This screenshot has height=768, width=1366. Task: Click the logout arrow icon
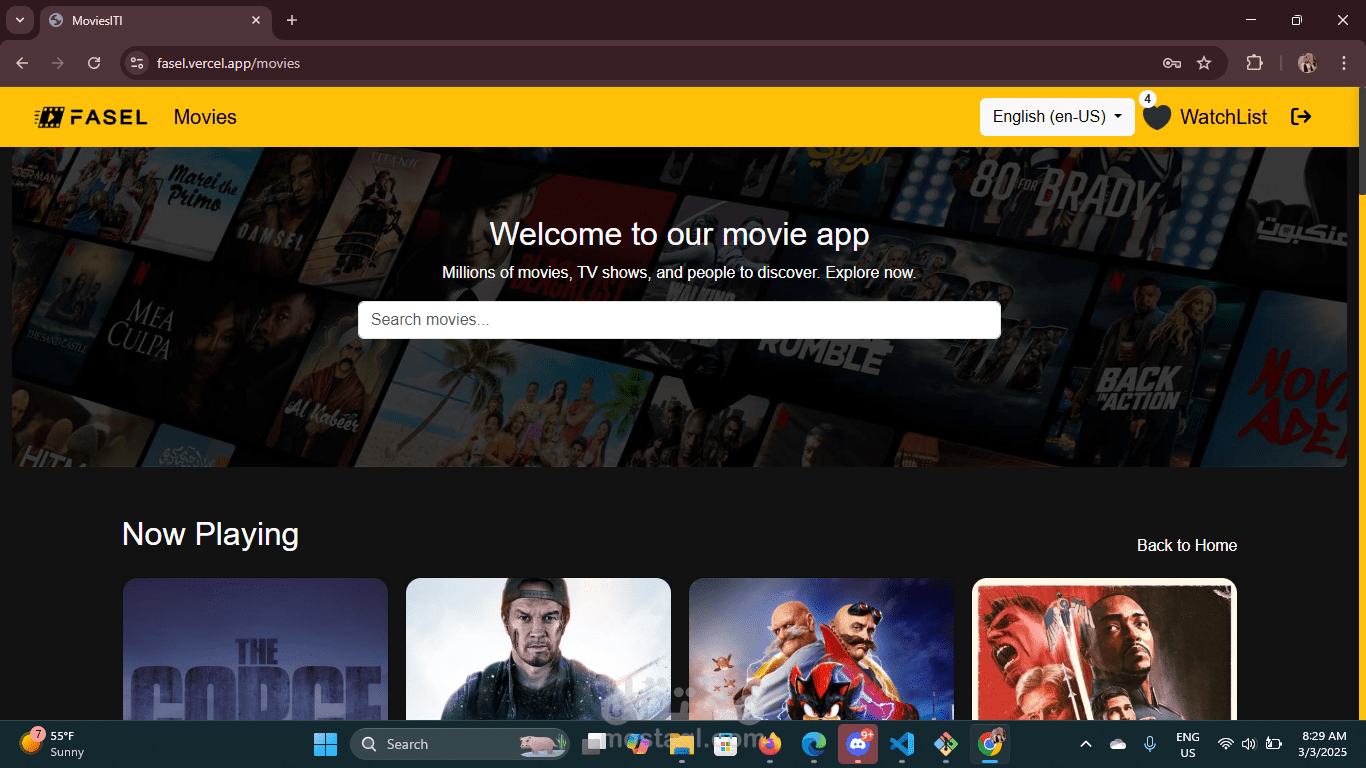tap(1301, 117)
